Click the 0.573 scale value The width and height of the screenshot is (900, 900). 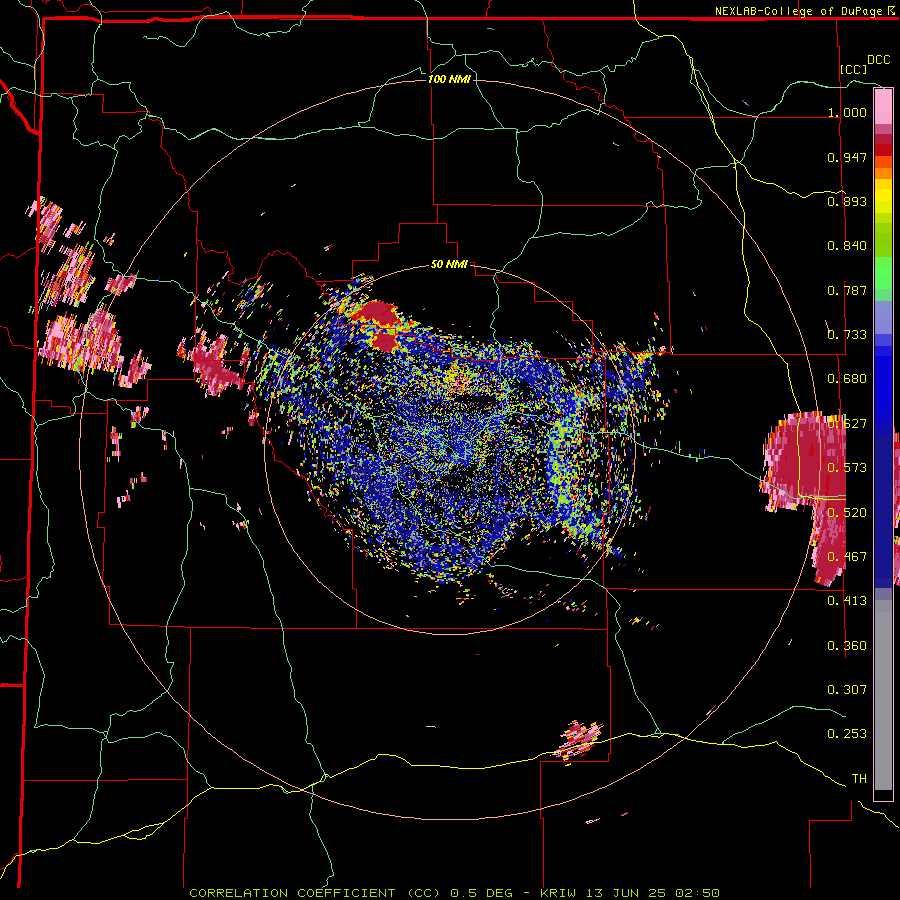point(847,468)
